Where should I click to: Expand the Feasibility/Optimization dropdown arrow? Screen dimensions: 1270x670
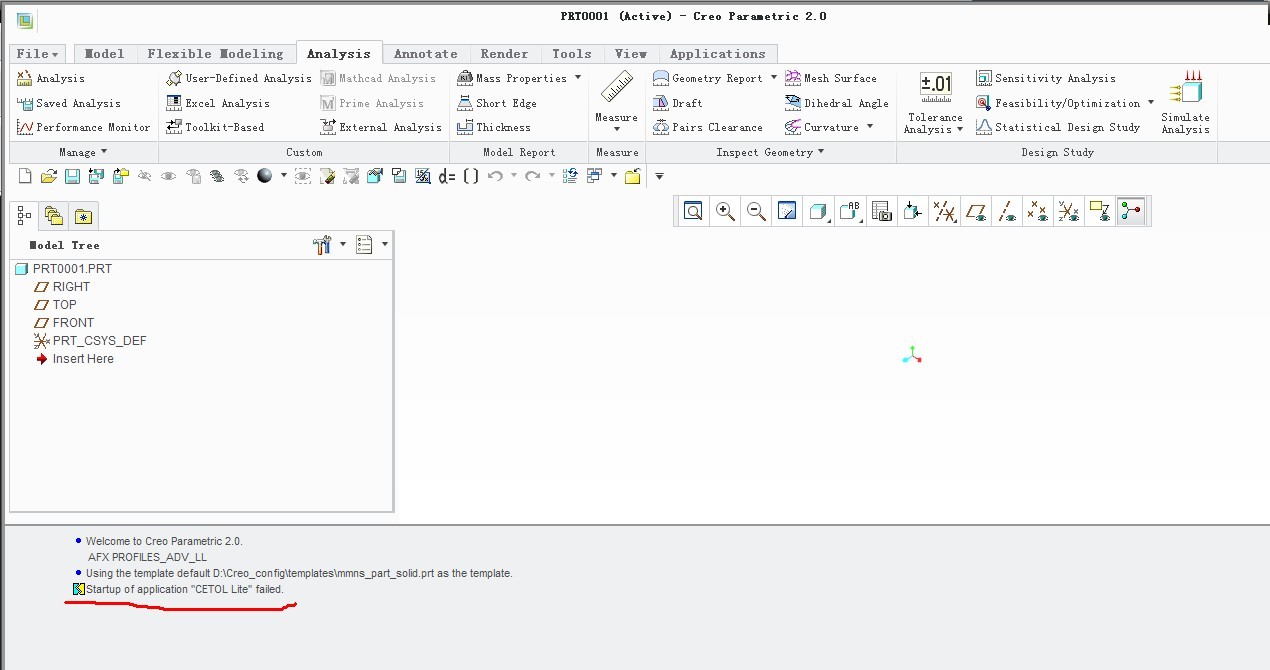[1150, 103]
